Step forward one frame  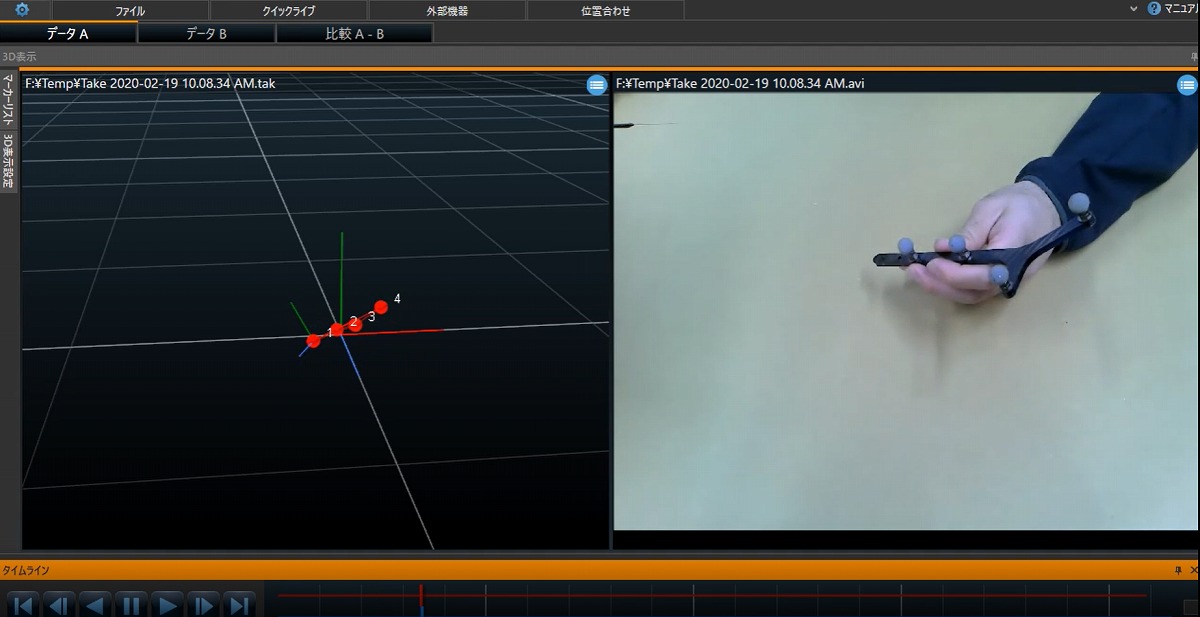[203, 604]
